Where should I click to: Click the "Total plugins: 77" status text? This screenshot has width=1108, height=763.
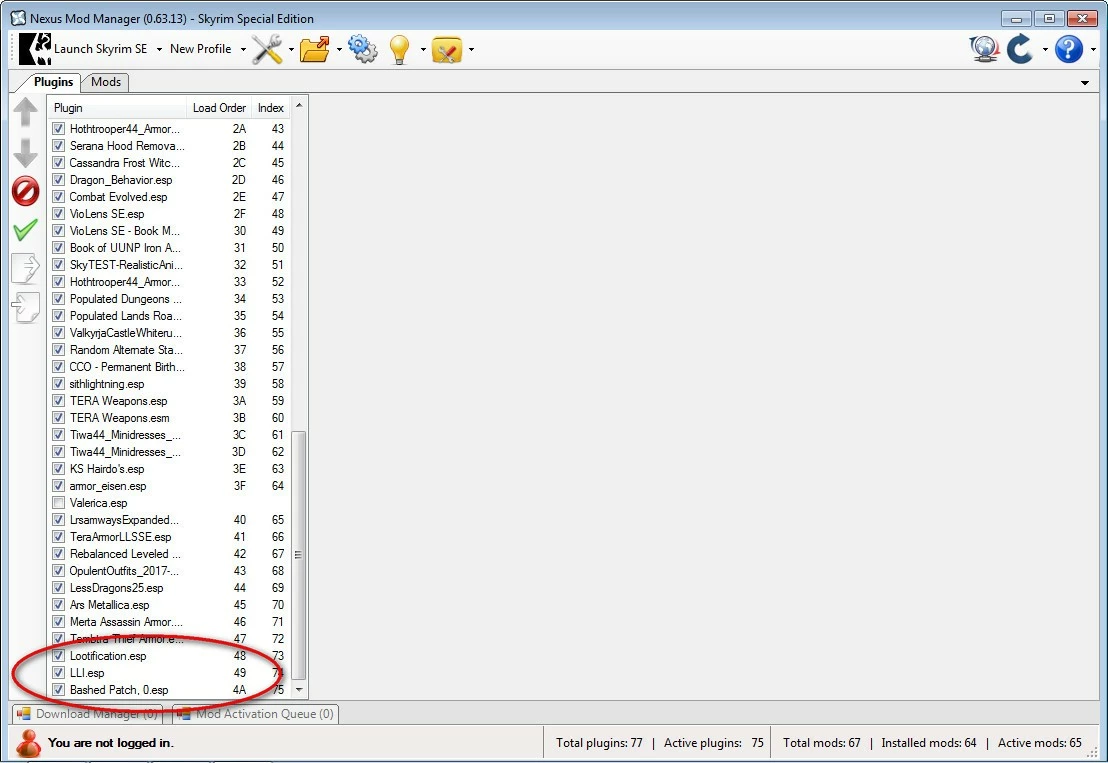coord(599,743)
